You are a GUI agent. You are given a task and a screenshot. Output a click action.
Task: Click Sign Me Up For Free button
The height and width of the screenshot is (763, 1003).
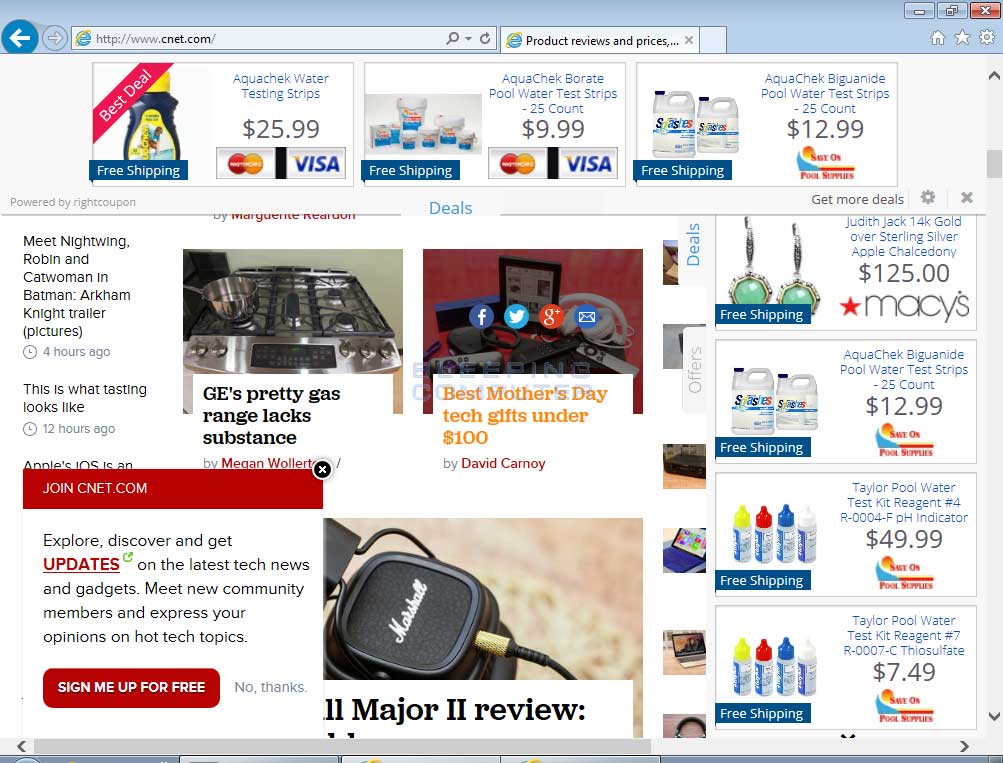tap(131, 688)
